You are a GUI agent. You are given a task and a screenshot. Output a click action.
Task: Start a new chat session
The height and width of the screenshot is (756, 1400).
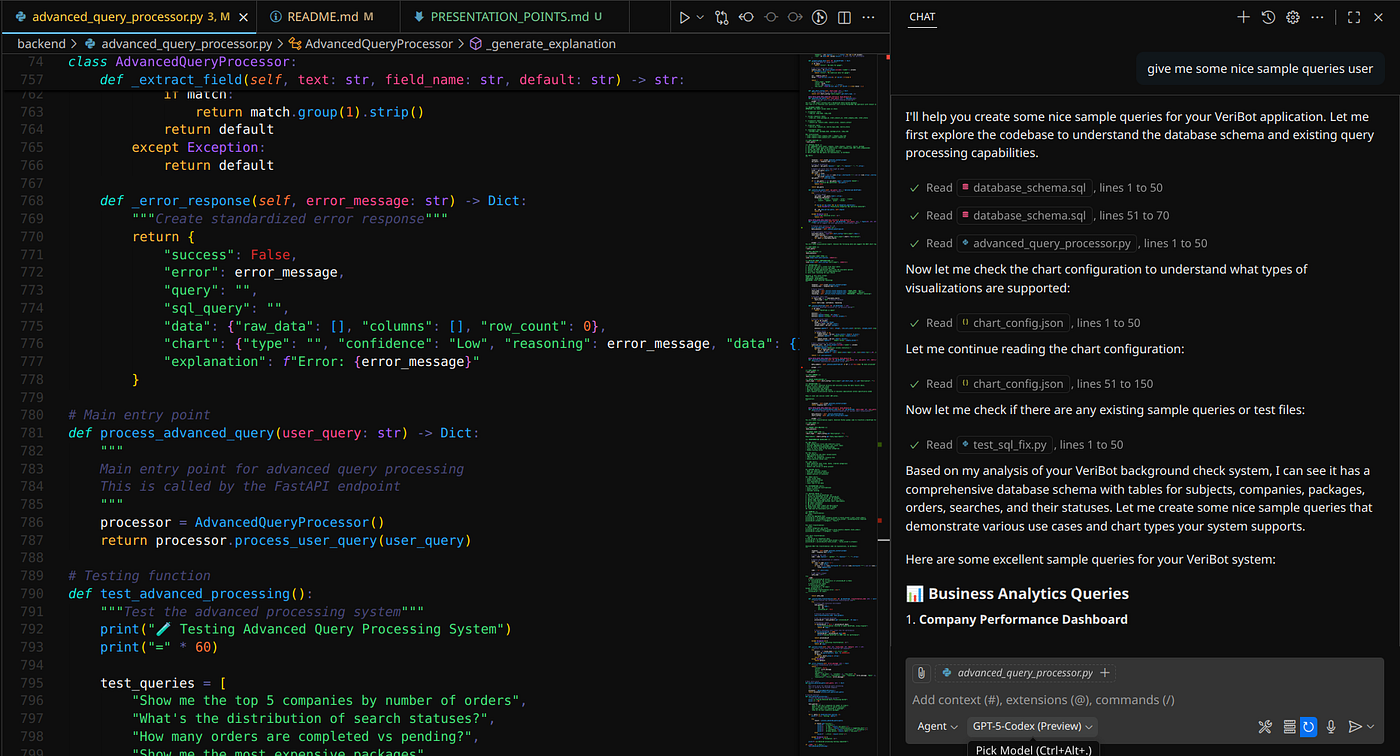coord(1243,16)
